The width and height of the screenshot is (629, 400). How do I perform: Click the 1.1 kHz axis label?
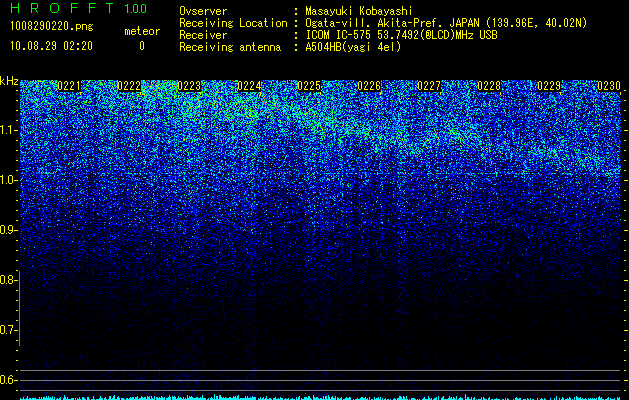[x=9, y=130]
